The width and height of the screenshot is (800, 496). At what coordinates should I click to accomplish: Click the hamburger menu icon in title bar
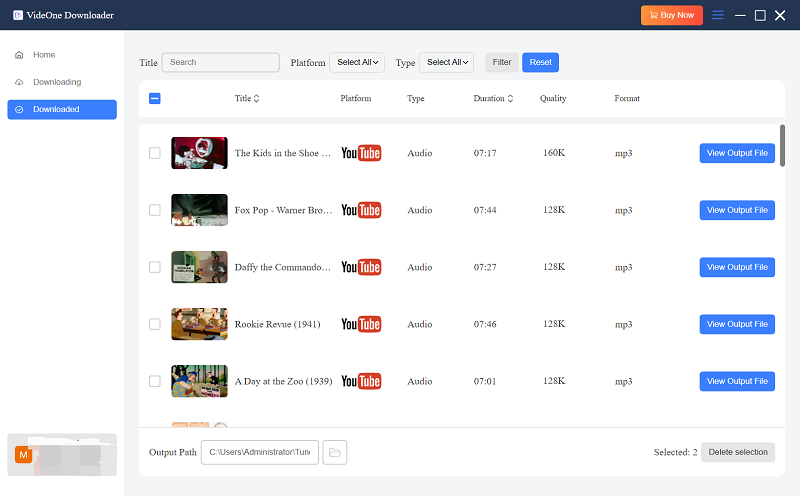717,15
